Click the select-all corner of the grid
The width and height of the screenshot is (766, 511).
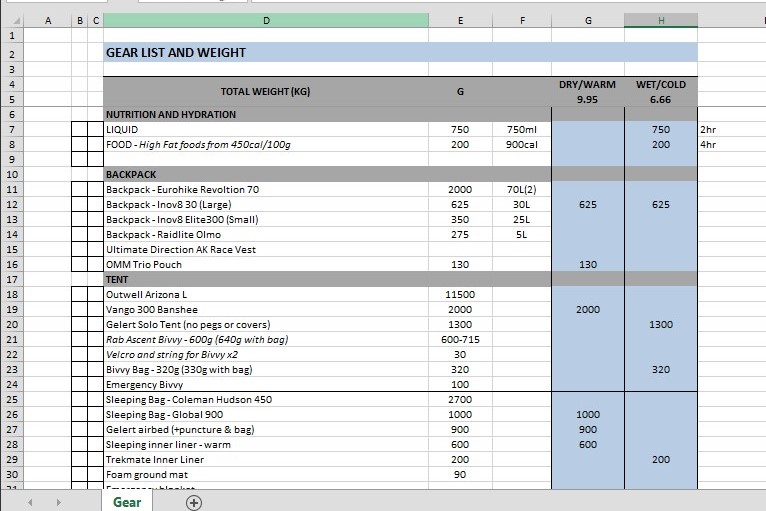coord(12,20)
